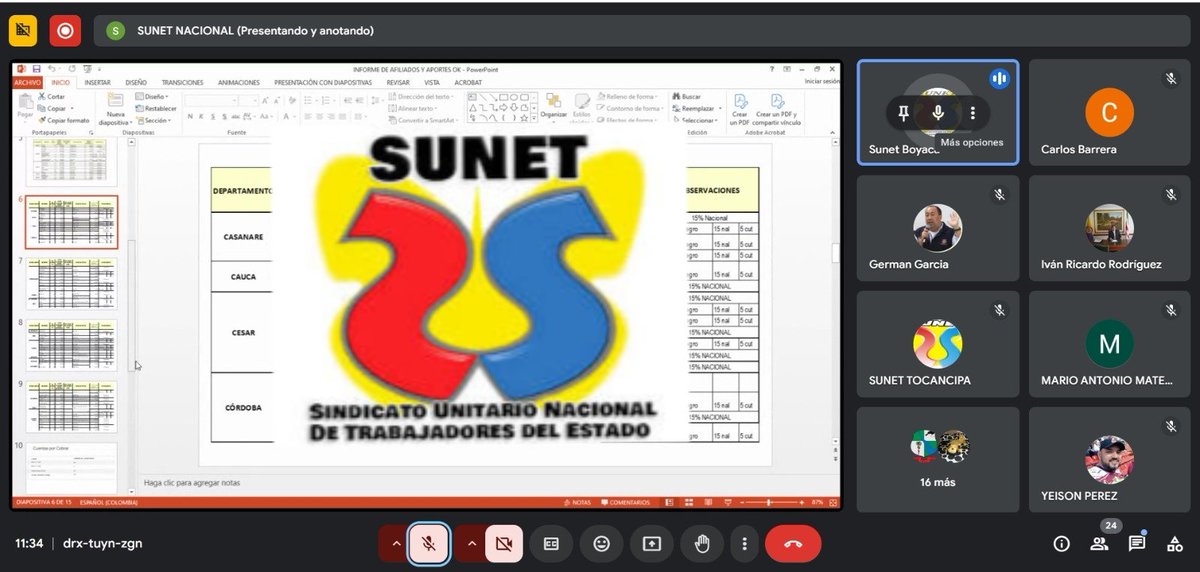1200x572 pixels.
Task: Mute Sunet Boyacá from tile overlay
Action: 938,113
